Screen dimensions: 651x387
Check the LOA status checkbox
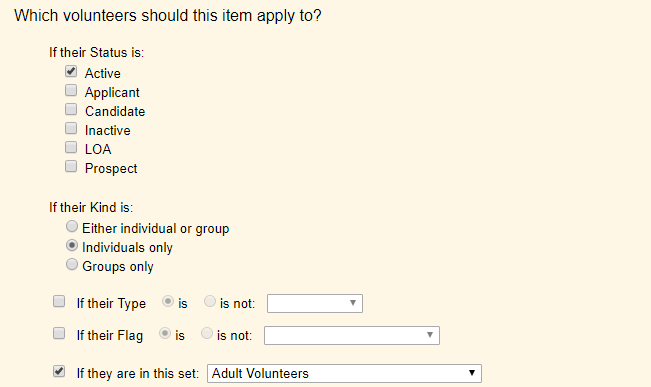pyautogui.click(x=71, y=147)
